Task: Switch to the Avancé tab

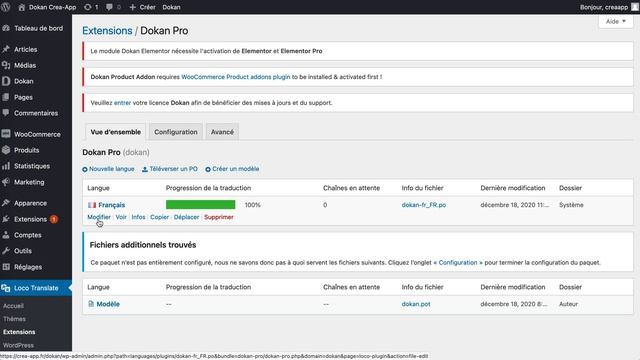Action: 222,132
